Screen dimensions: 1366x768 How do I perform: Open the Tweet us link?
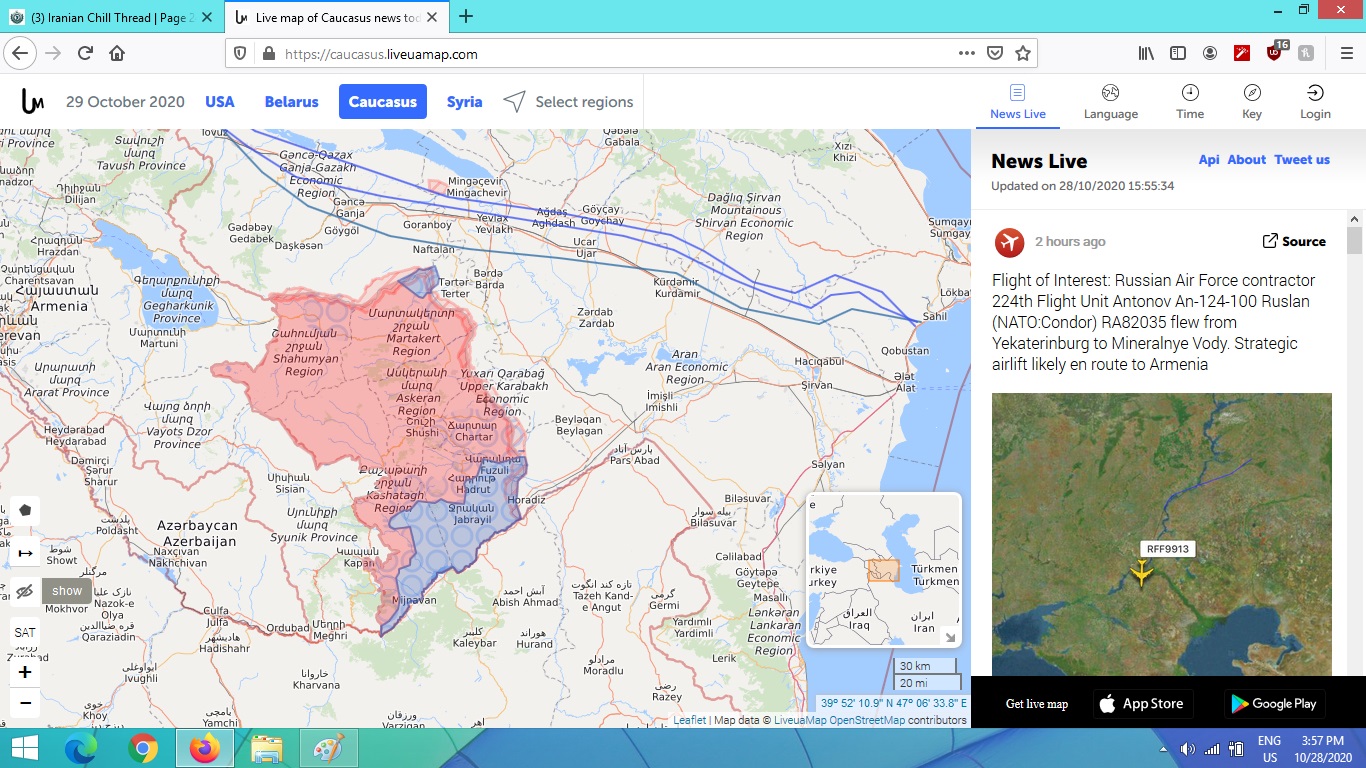(1302, 160)
